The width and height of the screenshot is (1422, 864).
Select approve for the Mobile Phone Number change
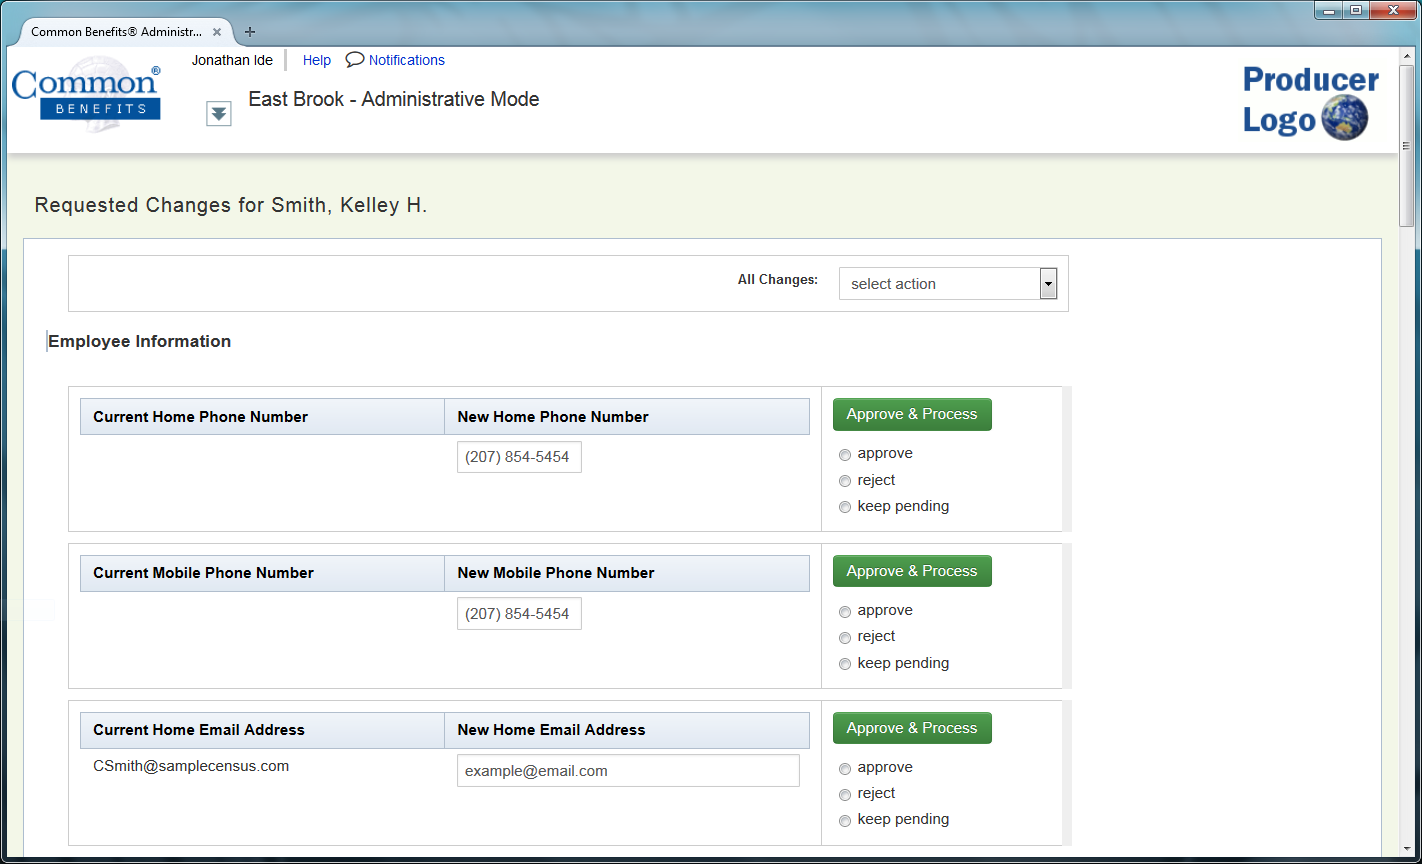tap(845, 611)
